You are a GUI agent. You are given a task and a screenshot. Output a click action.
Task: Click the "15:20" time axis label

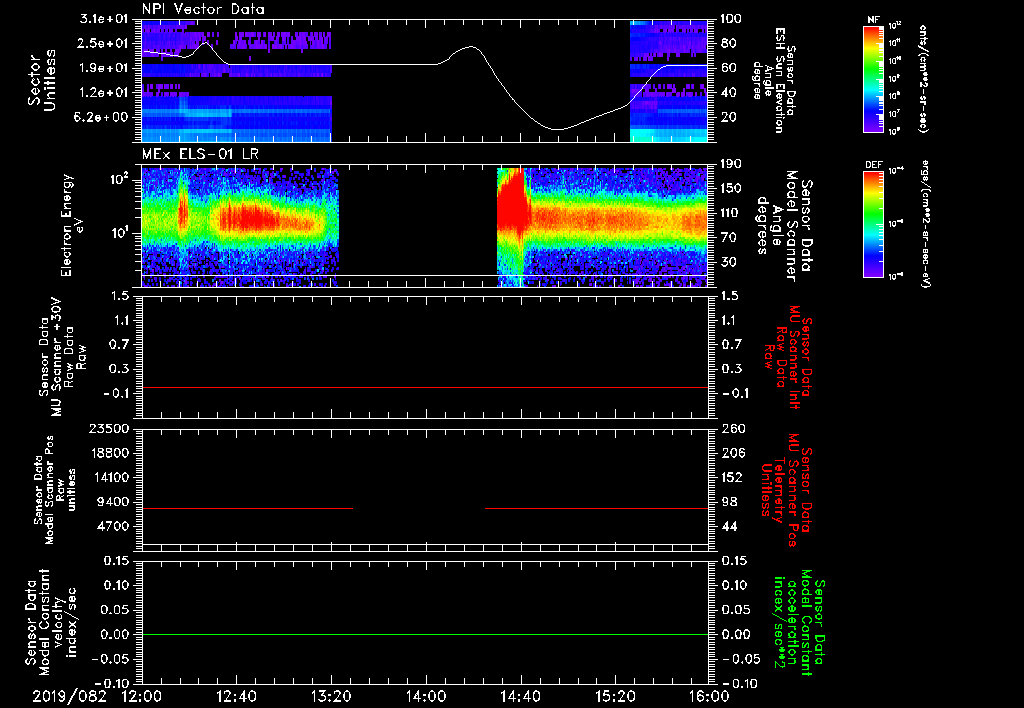pos(615,696)
